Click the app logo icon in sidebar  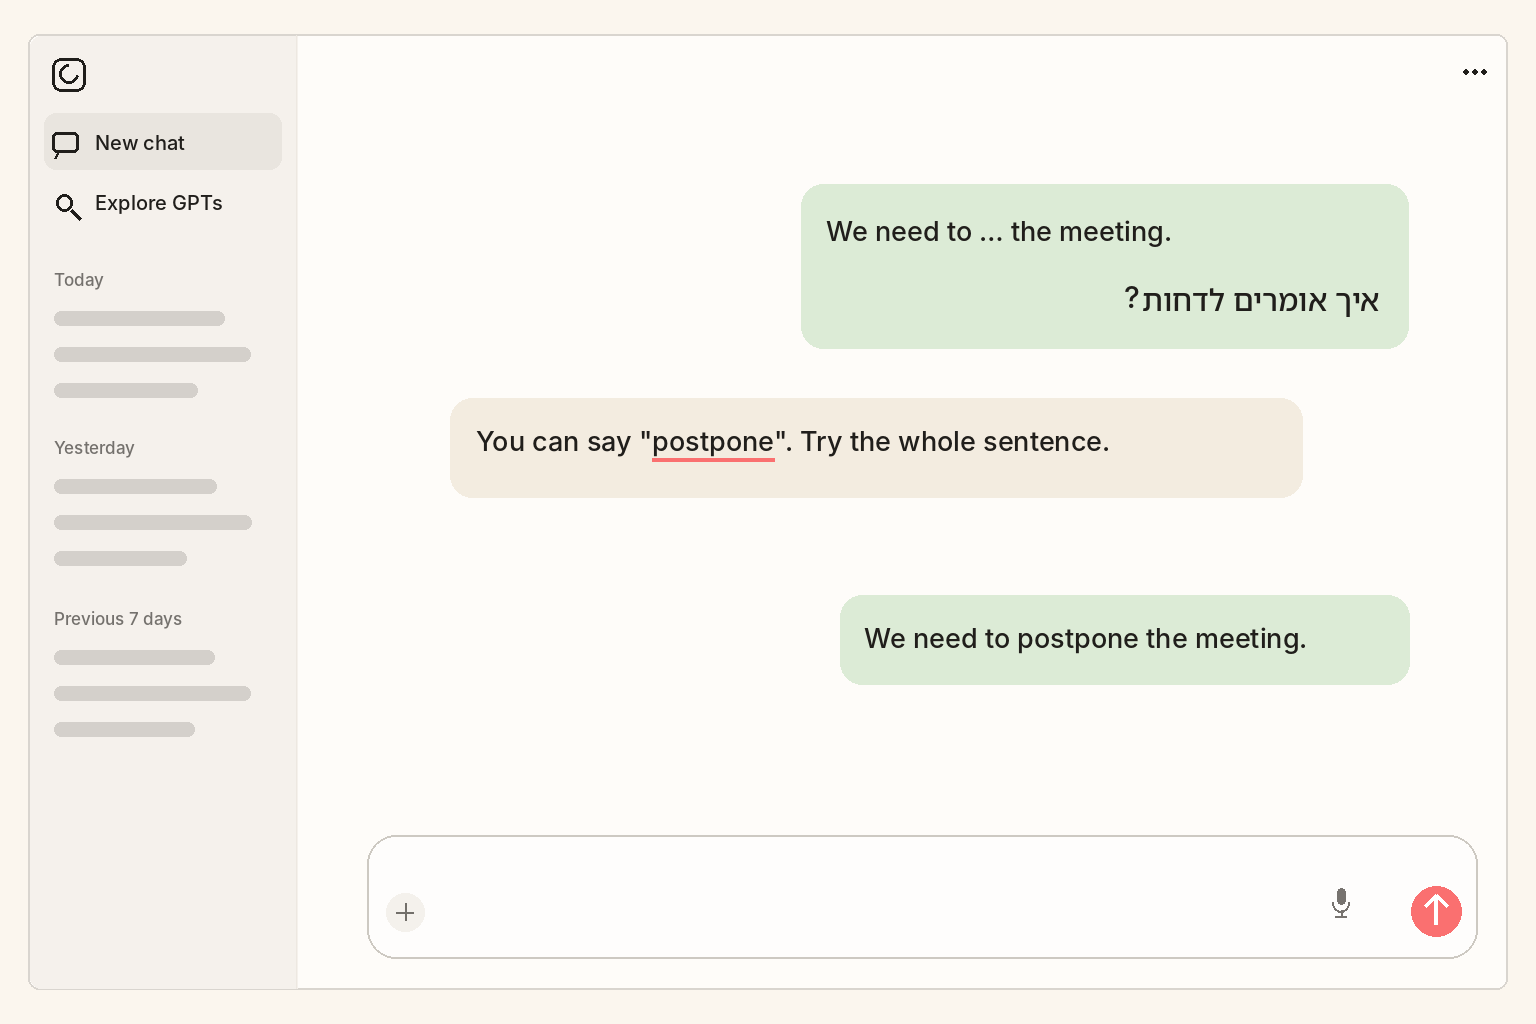(69, 75)
